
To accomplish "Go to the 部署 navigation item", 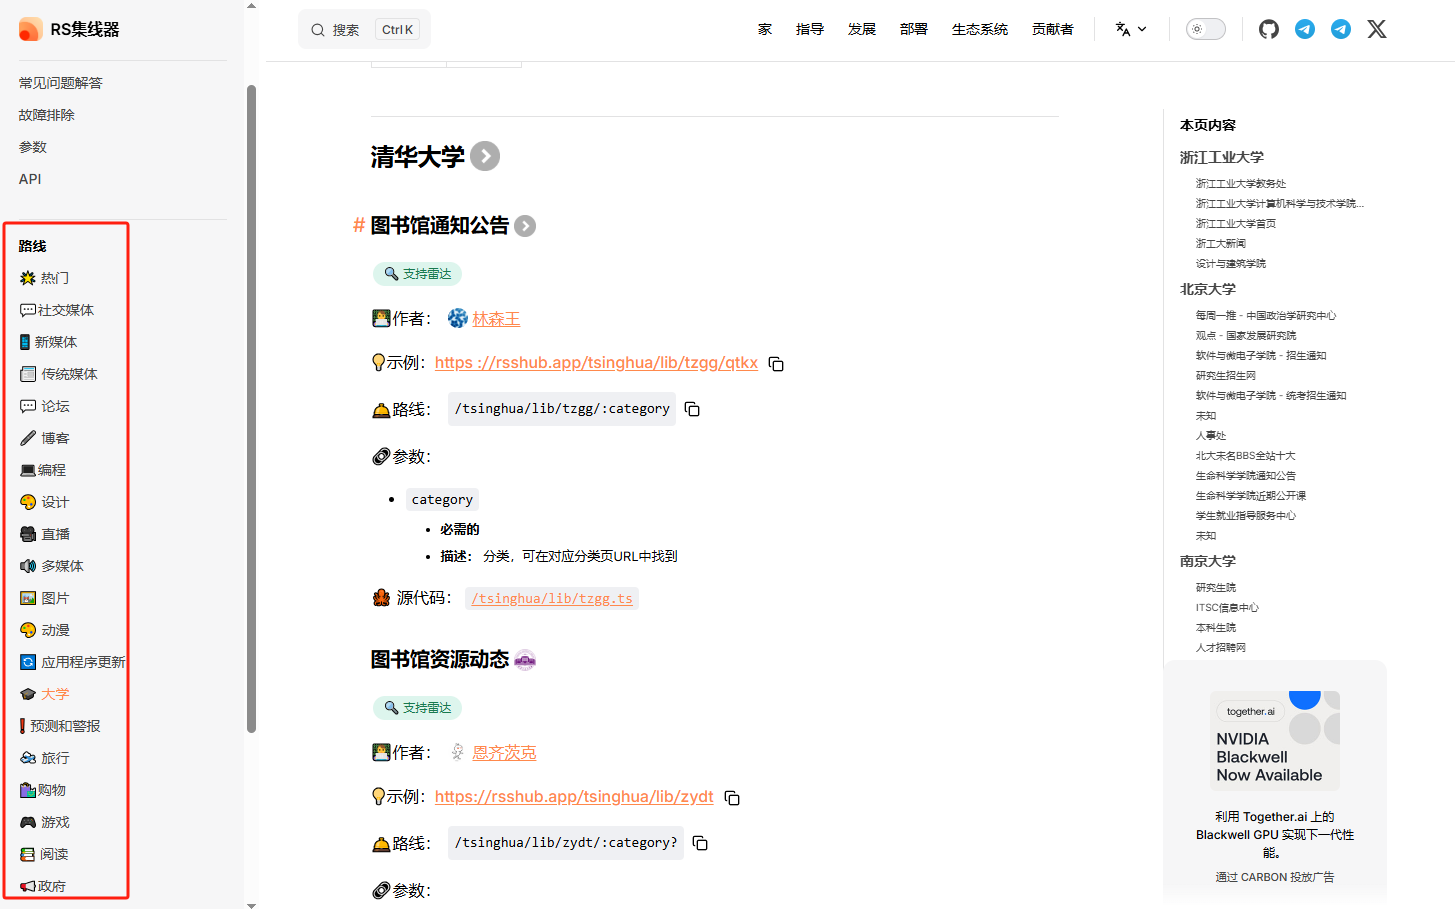I will 913,29.
